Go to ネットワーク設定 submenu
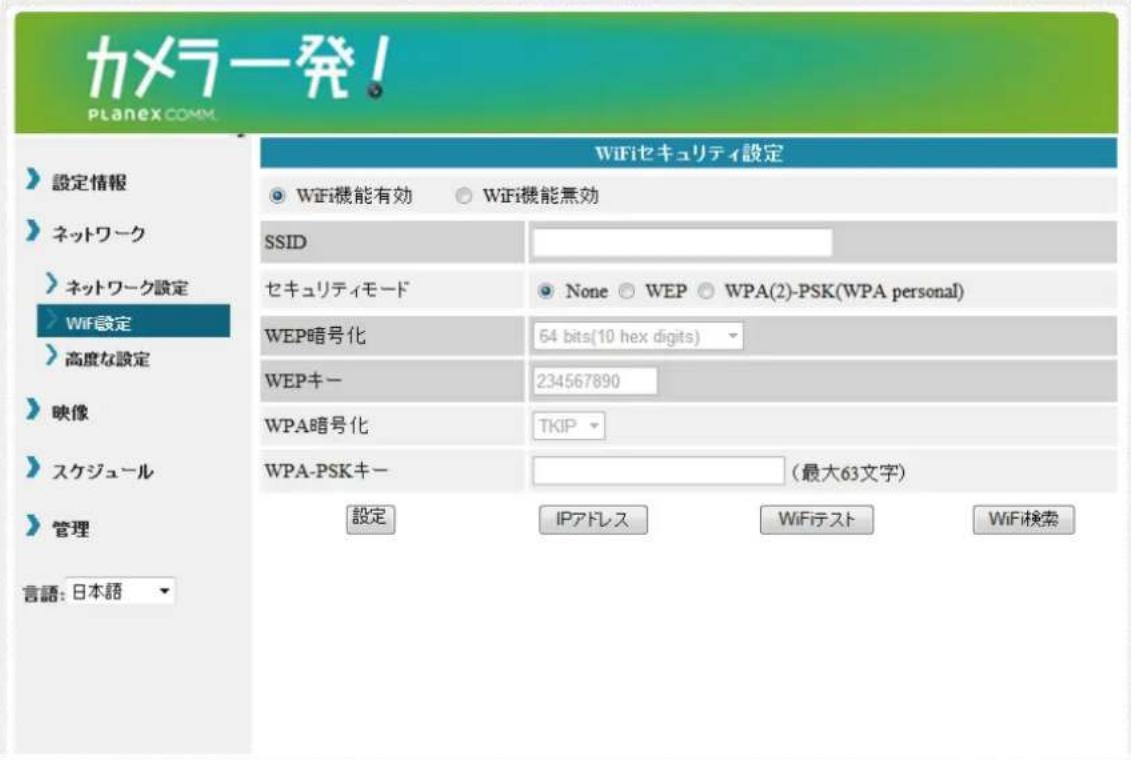1131x760 pixels. click(x=127, y=287)
